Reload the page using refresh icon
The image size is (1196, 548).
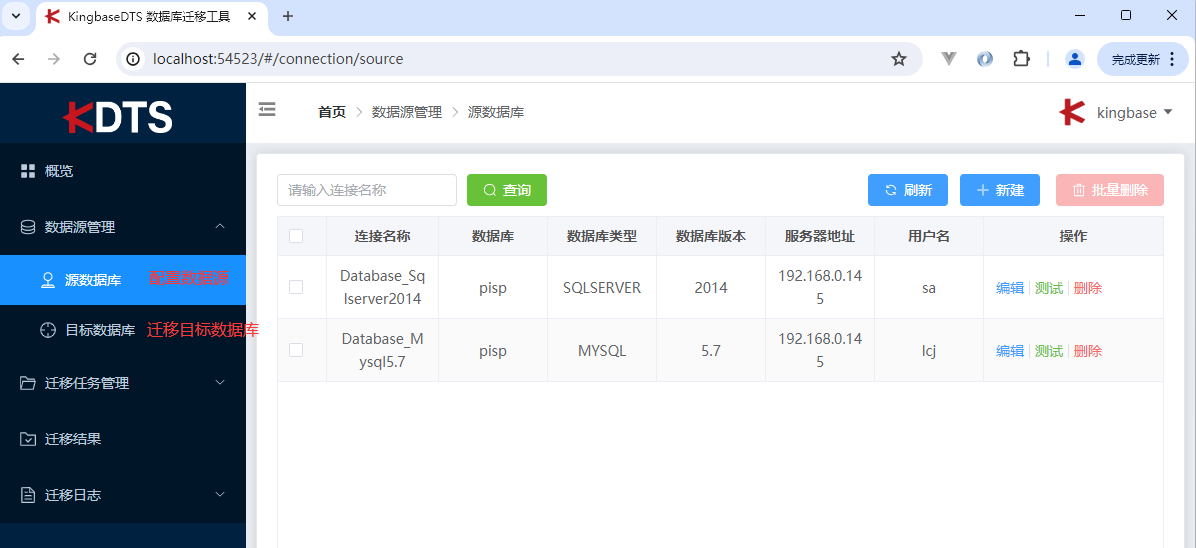coord(90,59)
